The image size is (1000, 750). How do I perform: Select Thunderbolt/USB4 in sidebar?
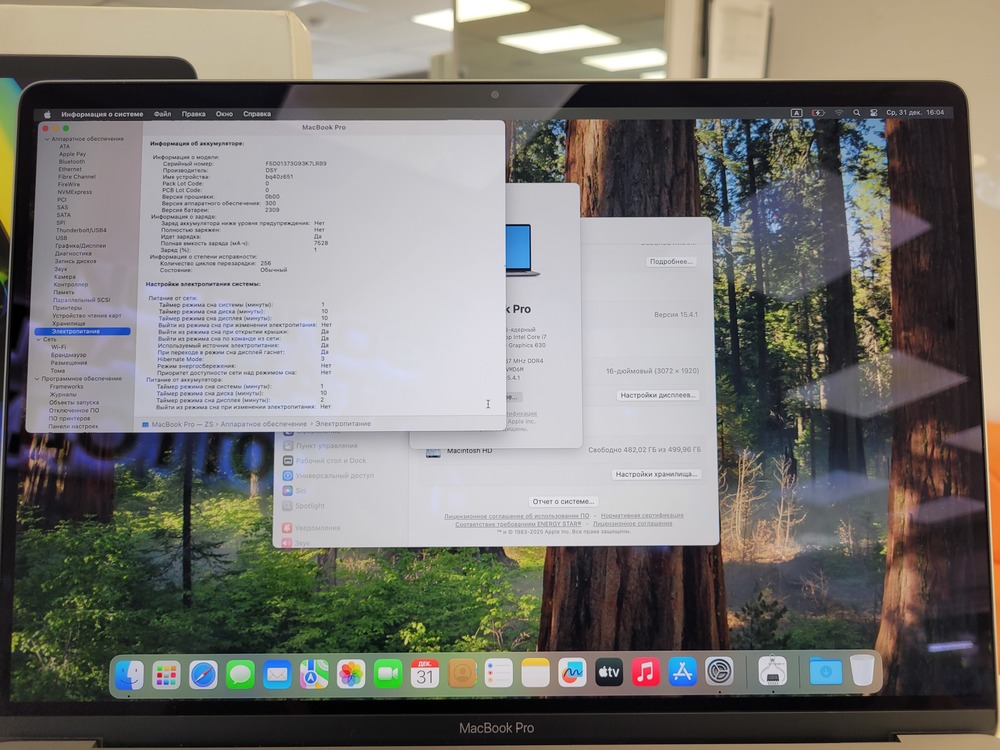[81, 230]
